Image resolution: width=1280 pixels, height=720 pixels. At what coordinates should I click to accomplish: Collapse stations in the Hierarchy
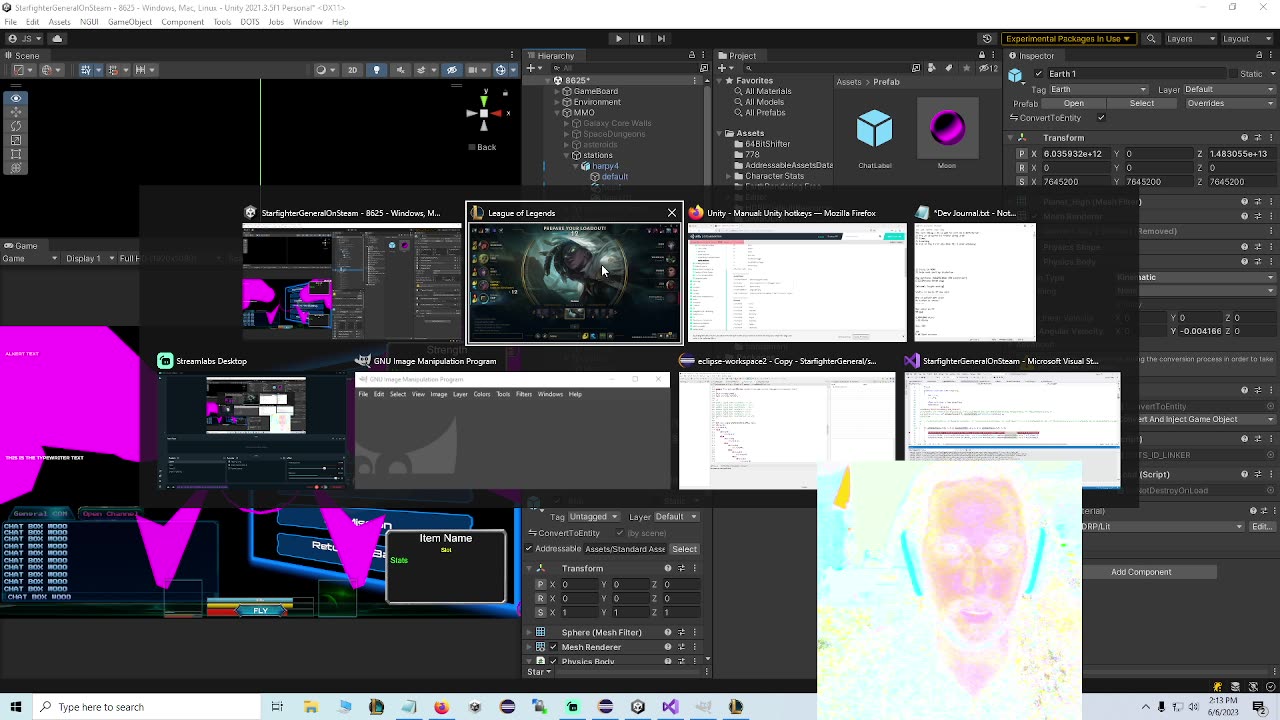567,156
